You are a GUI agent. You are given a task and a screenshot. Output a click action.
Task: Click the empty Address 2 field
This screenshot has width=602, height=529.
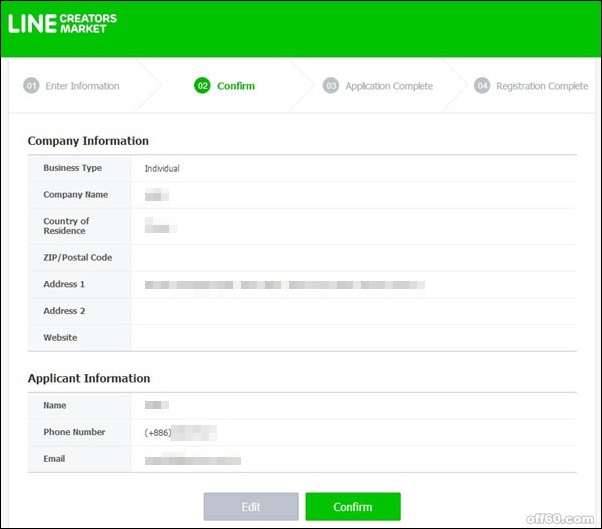[x=352, y=311]
